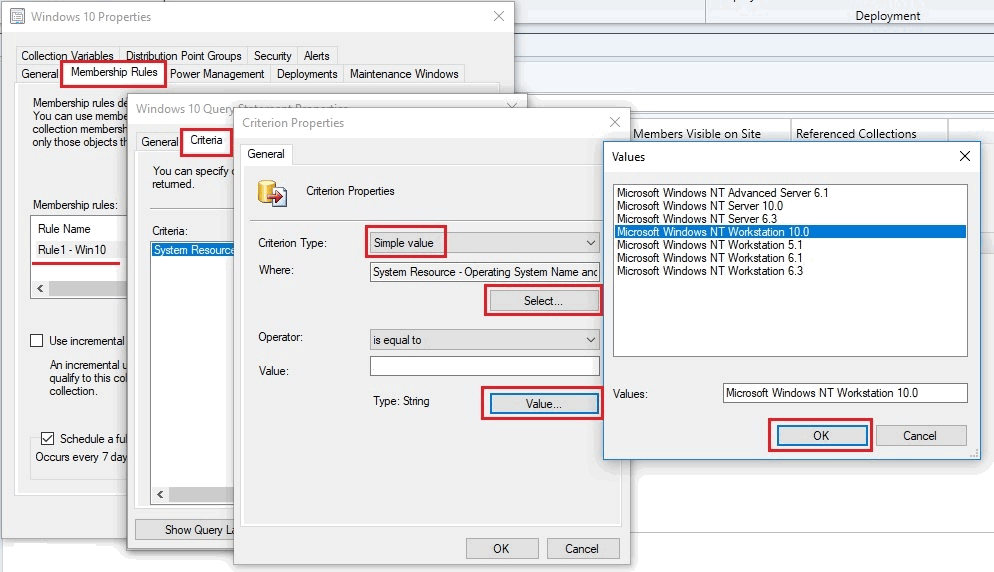Image resolution: width=994 pixels, height=572 pixels.
Task: Select Microsoft Windows NT Workstation 10.0 entry
Action: [x=791, y=232]
